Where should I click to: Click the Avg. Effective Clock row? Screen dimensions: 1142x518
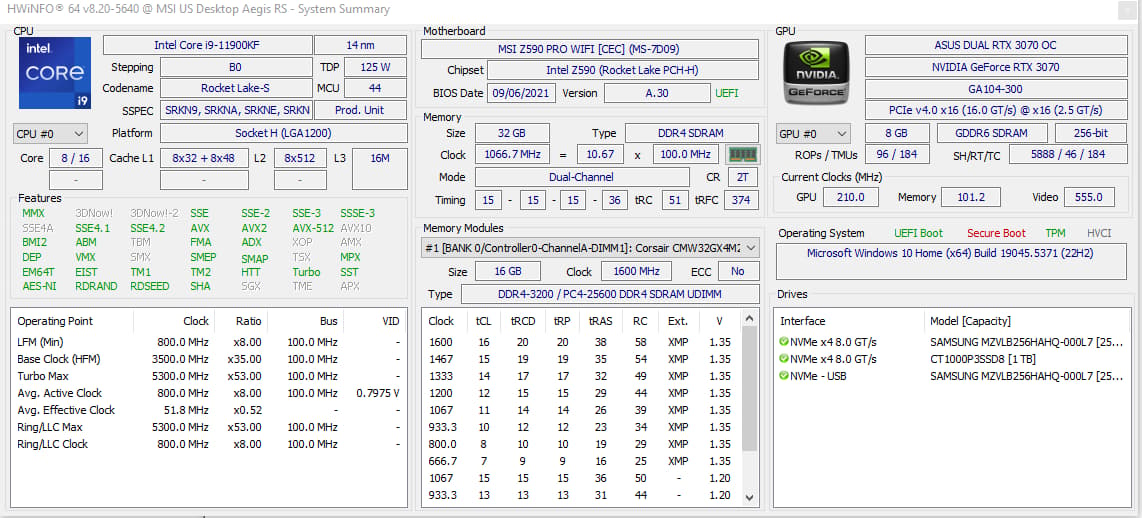click(x=209, y=410)
